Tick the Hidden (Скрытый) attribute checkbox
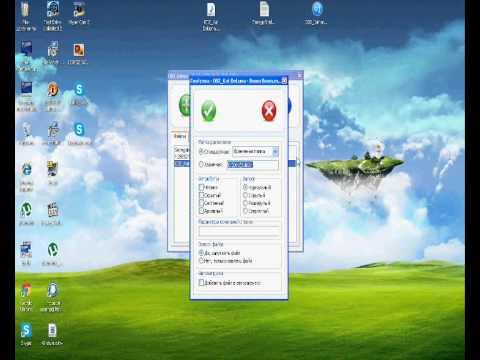Viewport: 480px width, 360px height. point(201,195)
